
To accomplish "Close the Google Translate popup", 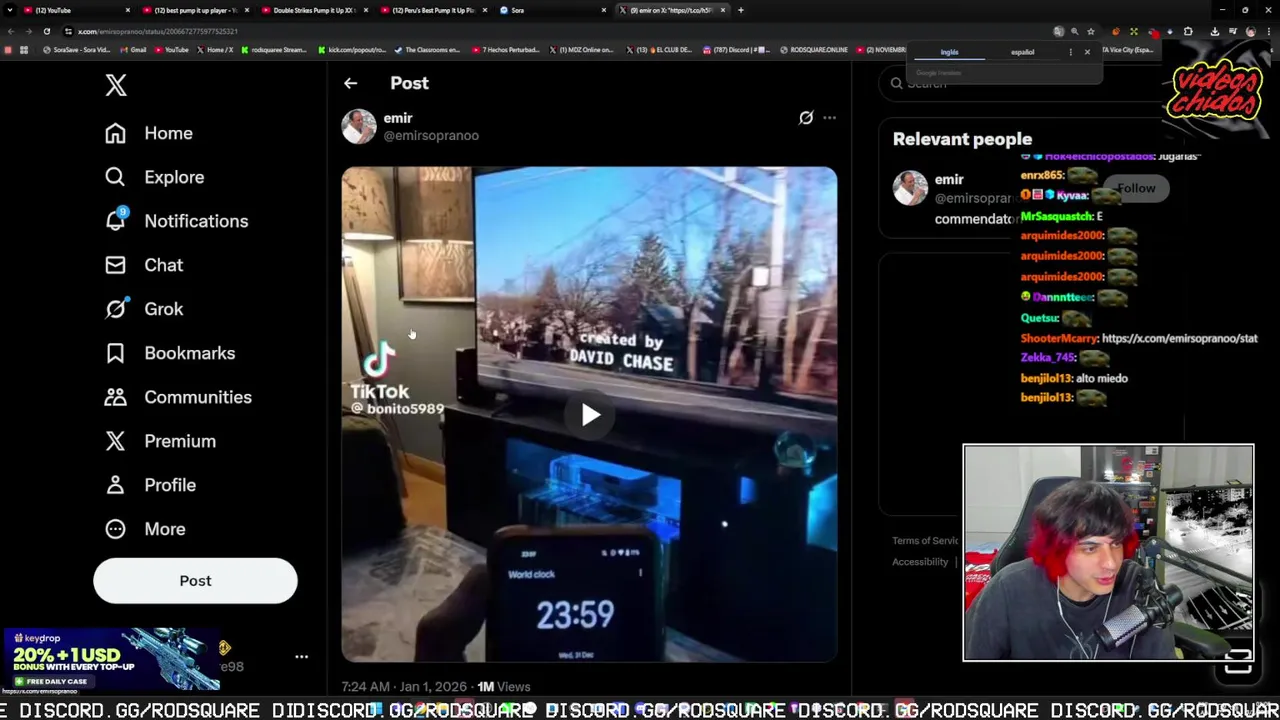I will (x=1087, y=52).
